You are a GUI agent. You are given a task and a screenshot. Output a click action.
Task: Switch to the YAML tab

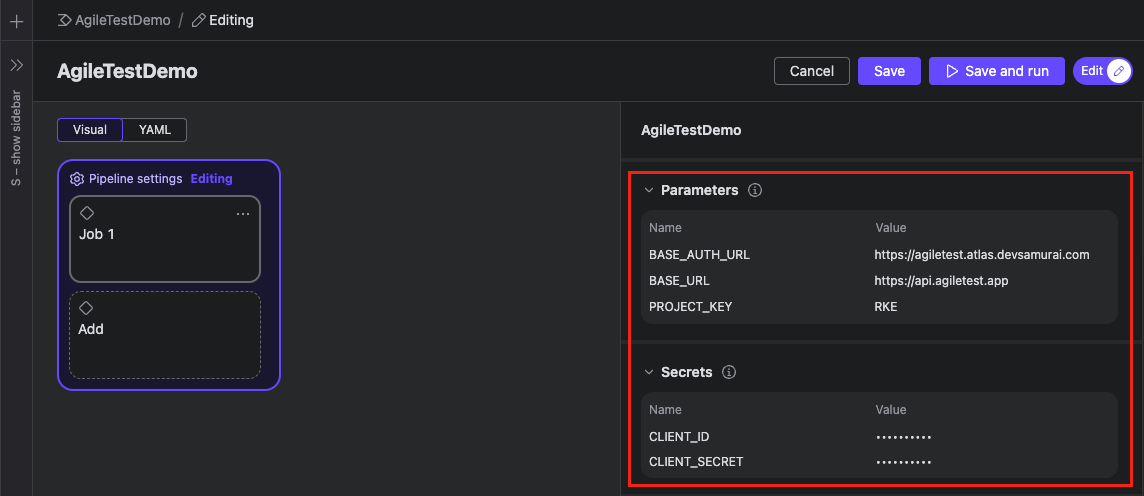(154, 130)
